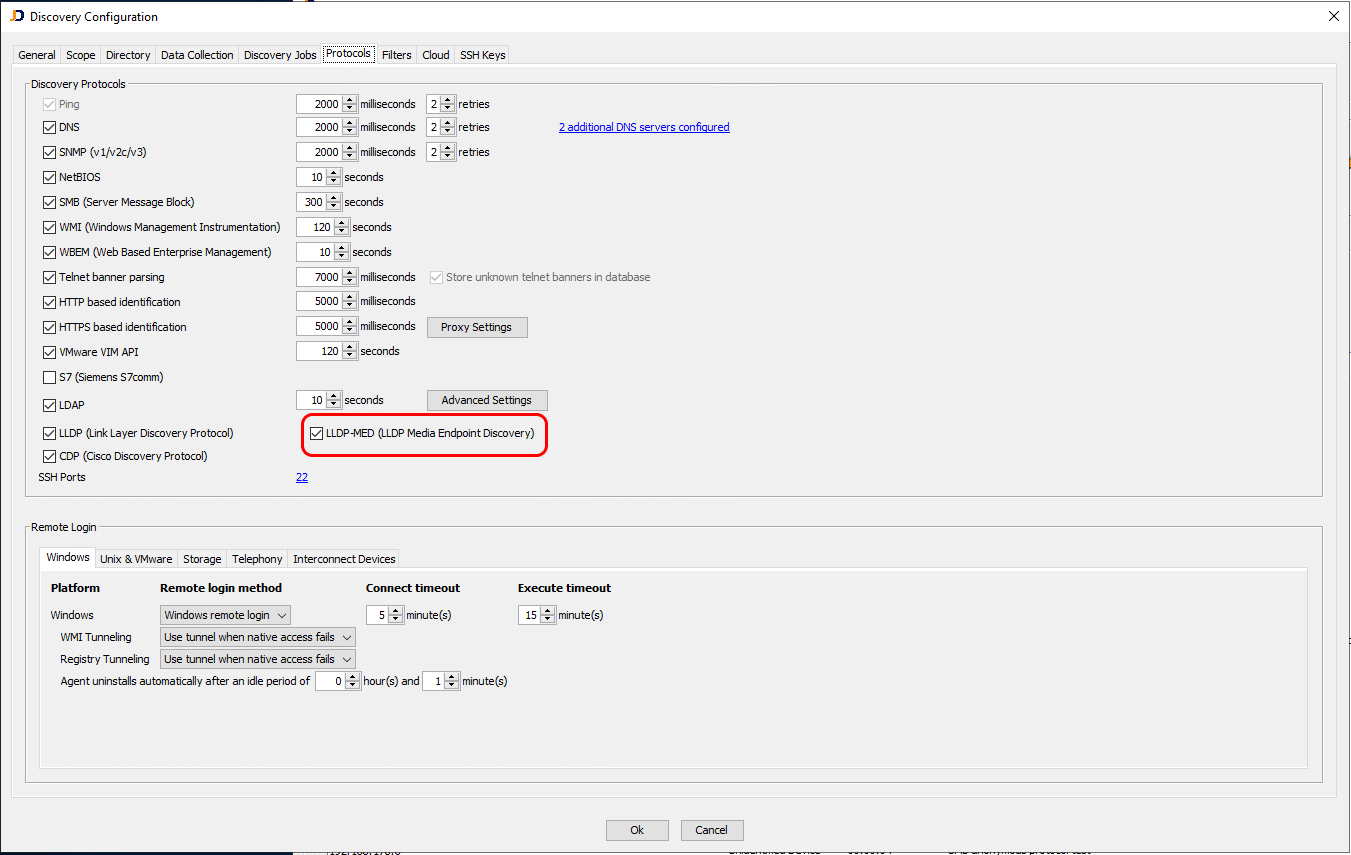Increase SMB timeout with stepper up arrow
1351x855 pixels.
(332, 198)
